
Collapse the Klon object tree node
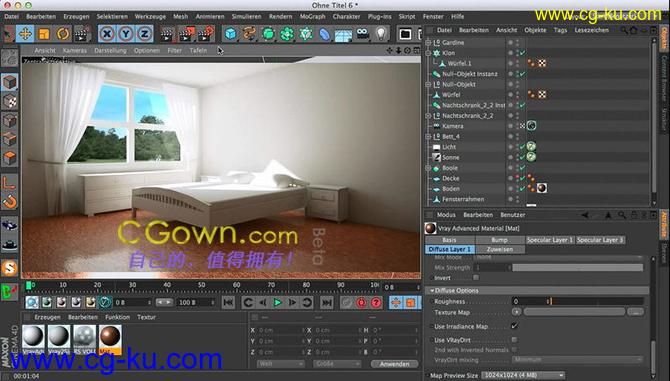[429, 53]
